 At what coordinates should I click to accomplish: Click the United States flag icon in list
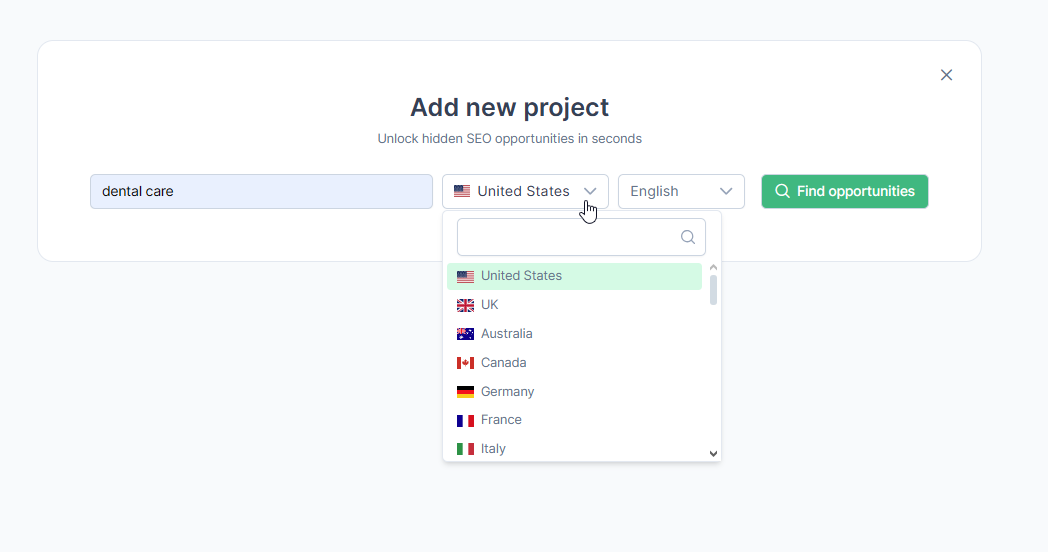coord(465,277)
